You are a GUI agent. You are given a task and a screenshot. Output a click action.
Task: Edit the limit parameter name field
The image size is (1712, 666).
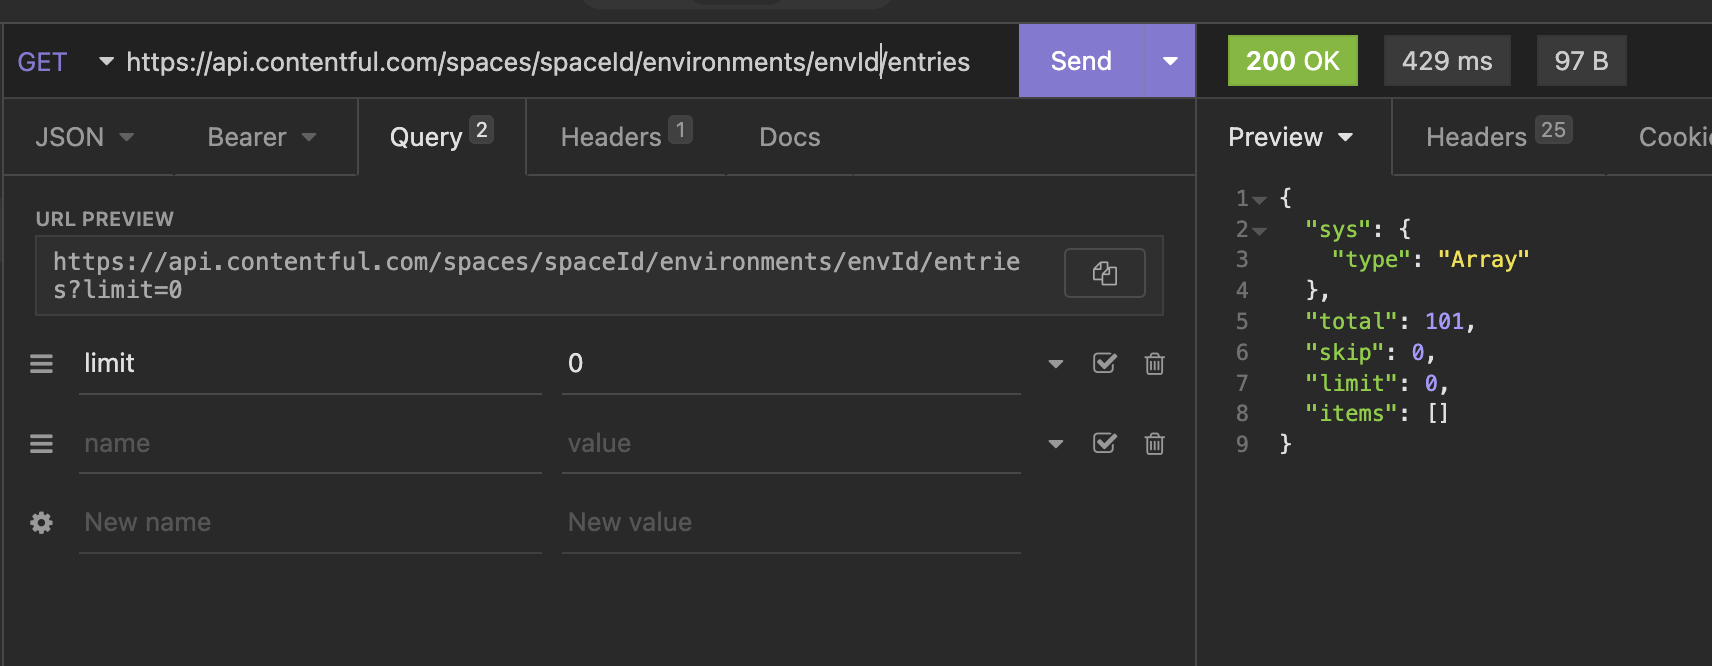pos(310,364)
